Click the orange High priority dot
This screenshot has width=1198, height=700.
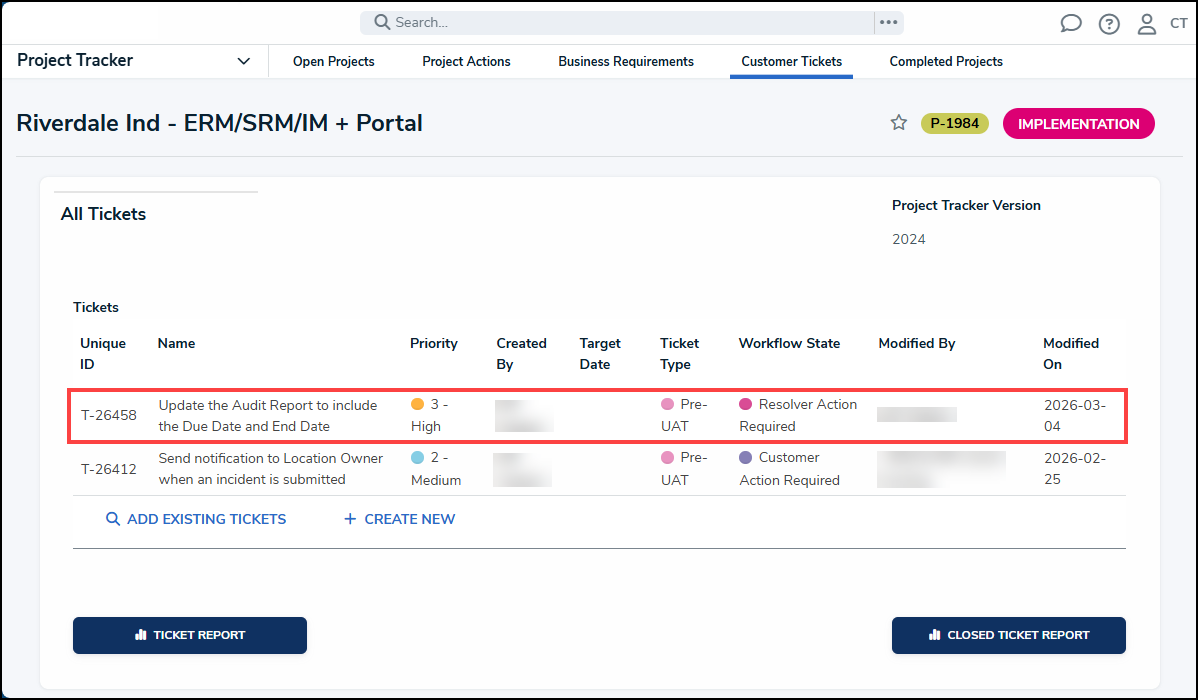click(x=418, y=405)
